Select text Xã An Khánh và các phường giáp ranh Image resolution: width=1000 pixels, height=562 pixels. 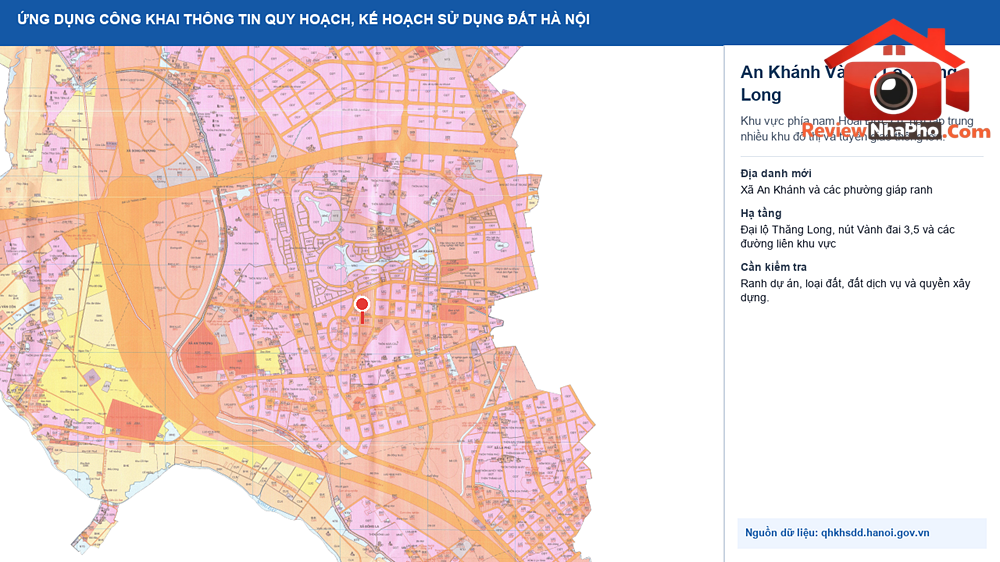(x=836, y=190)
